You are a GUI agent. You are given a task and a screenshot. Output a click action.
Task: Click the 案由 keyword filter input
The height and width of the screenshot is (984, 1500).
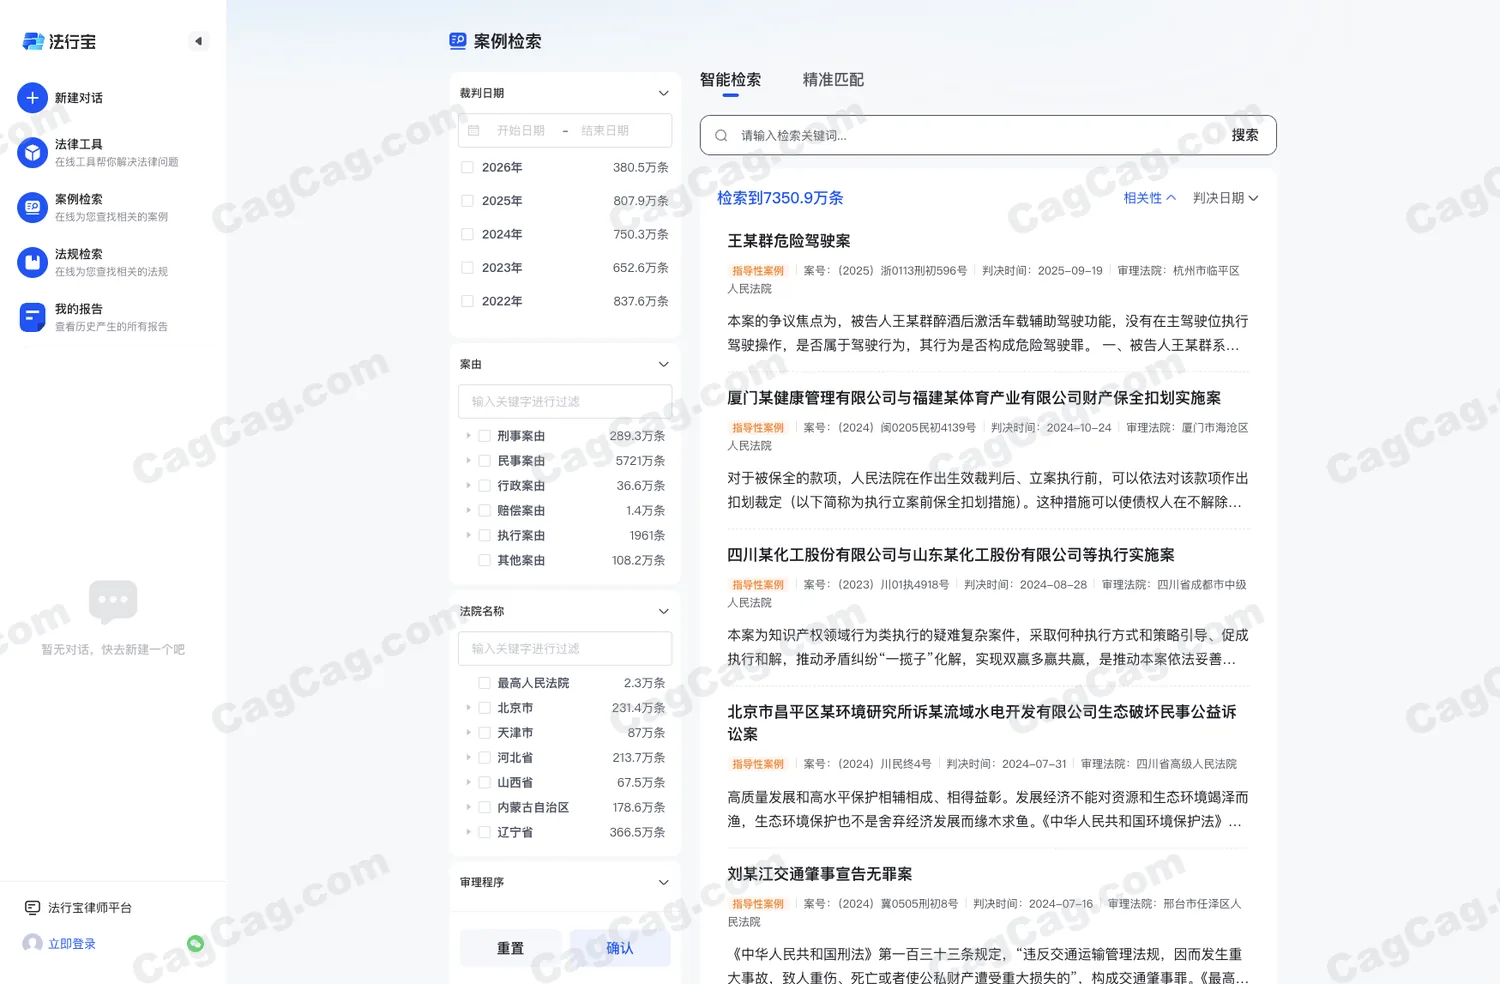565,402
